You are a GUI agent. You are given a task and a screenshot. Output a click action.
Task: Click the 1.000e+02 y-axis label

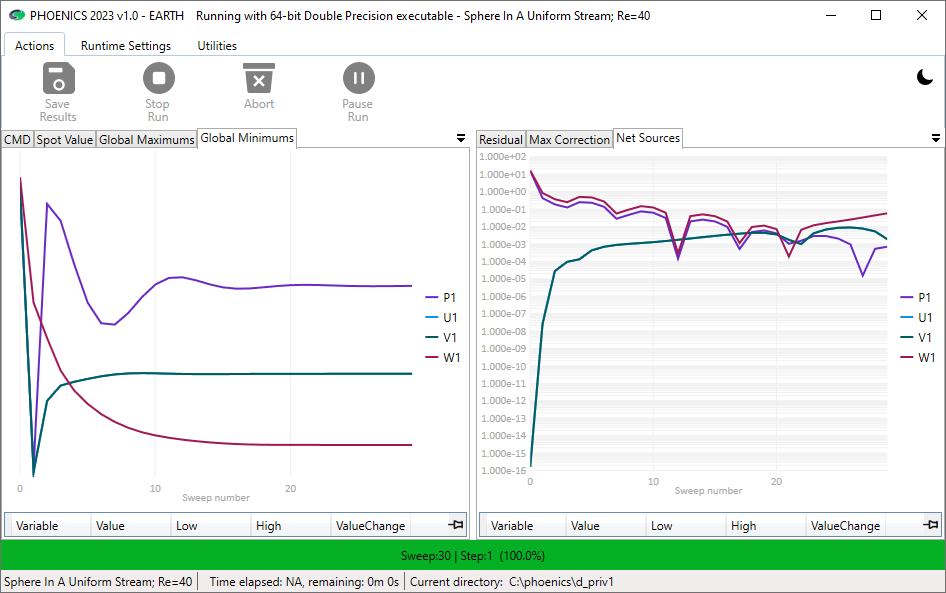(503, 157)
